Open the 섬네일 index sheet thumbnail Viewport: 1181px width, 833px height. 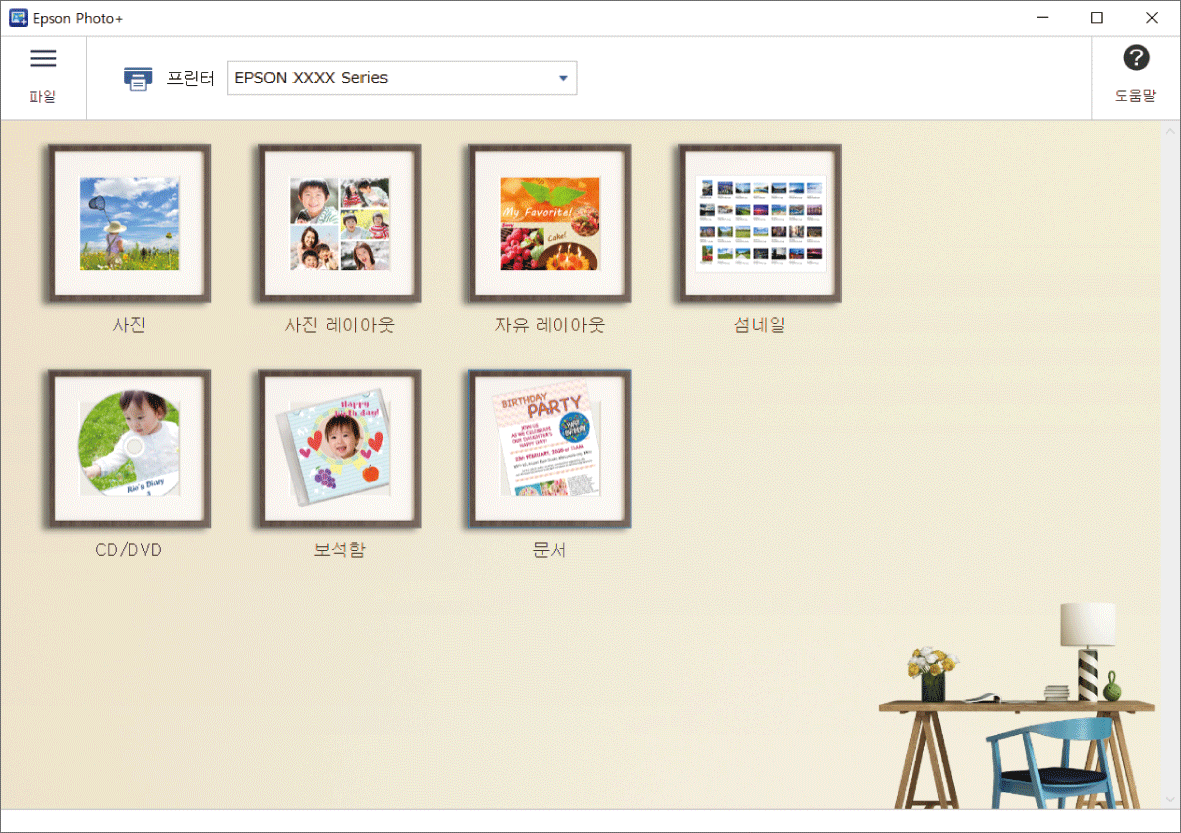[759, 224]
